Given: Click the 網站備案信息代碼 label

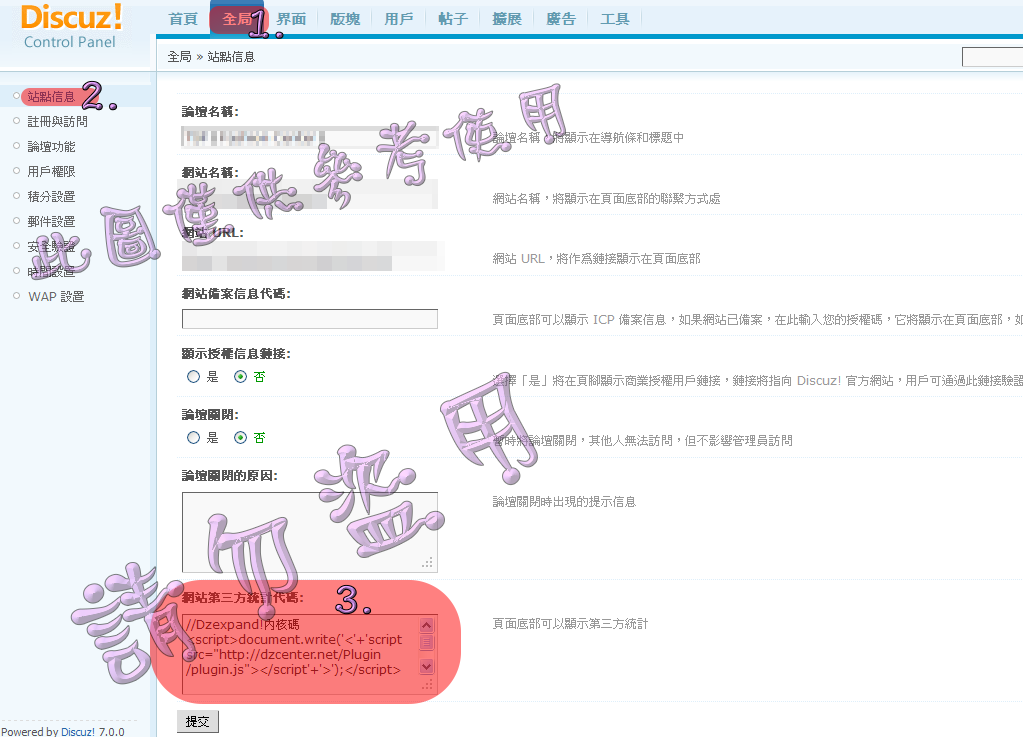Looking at the screenshot, I should 236,293.
